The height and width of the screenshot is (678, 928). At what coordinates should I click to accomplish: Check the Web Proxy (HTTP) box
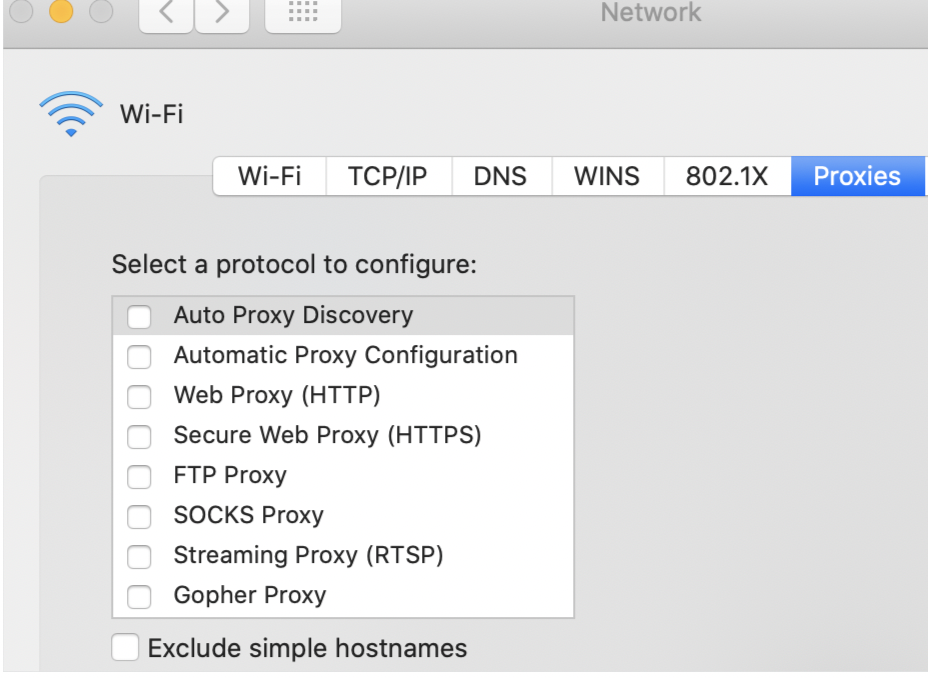point(139,395)
